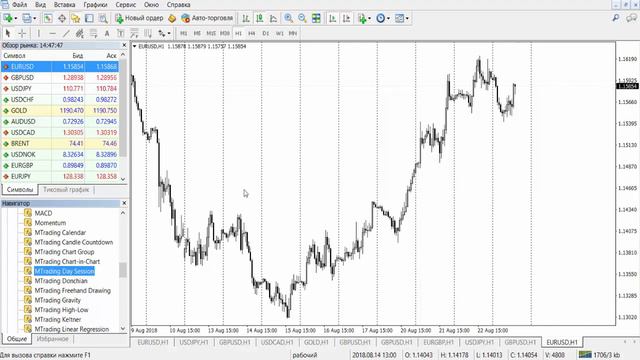Select the MACD indicator in navigator
640x360 pixels.
pyautogui.click(x=43, y=213)
